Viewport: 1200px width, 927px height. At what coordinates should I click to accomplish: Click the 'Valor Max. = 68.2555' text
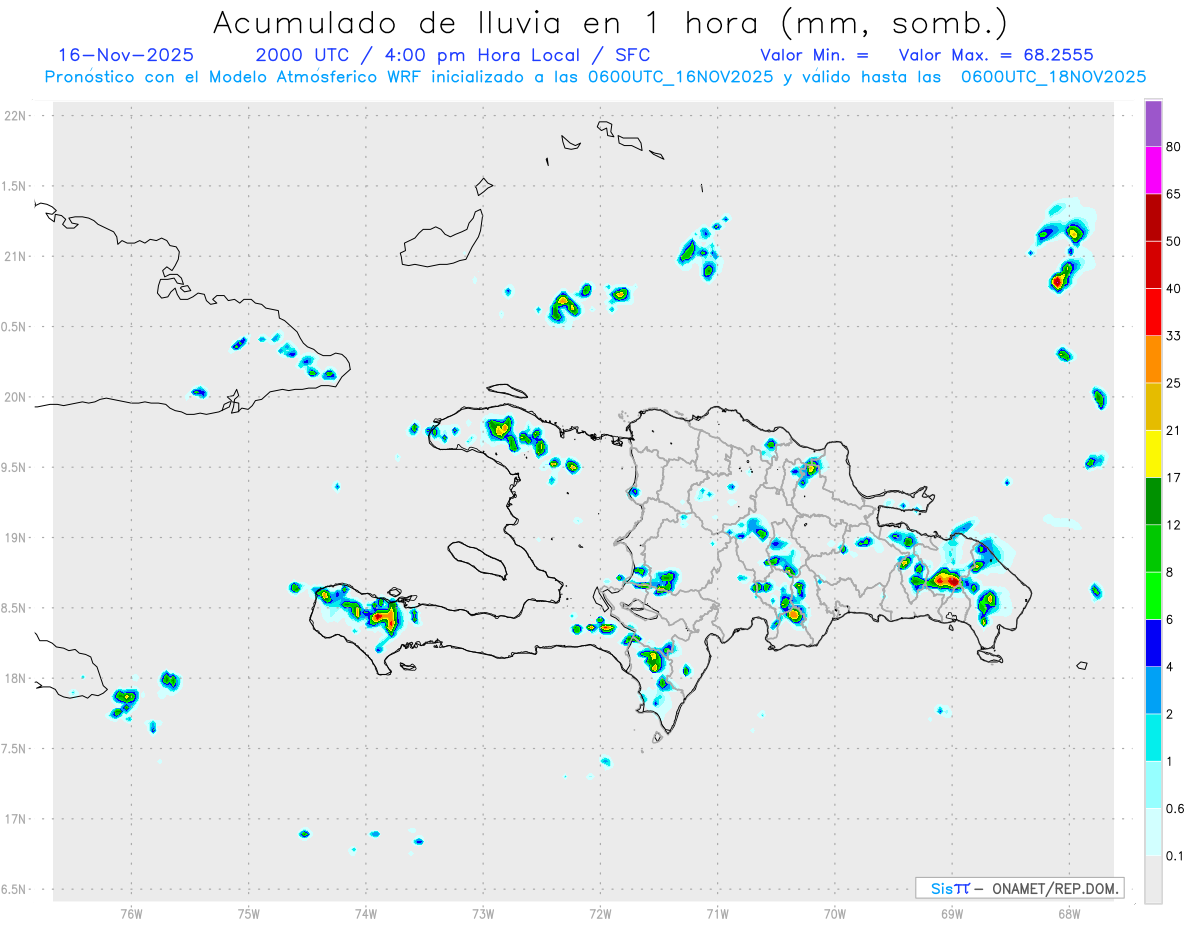(x=996, y=55)
